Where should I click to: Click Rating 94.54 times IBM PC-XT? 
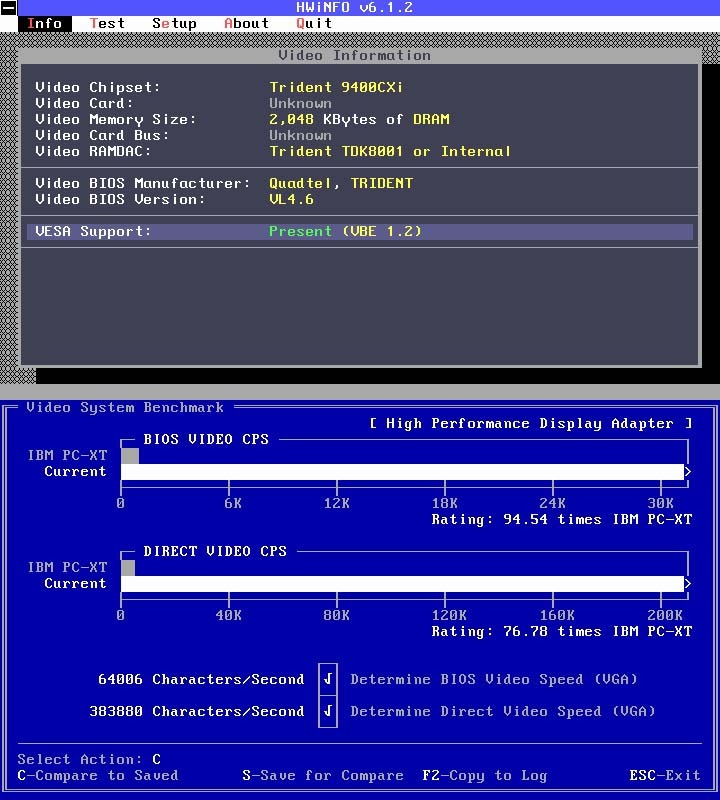click(x=562, y=519)
